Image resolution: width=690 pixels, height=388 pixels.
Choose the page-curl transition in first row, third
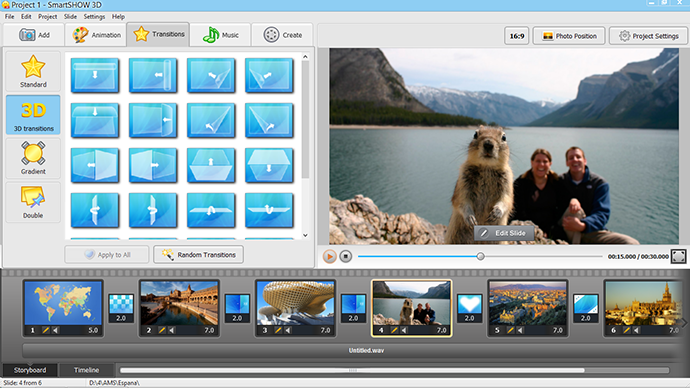(x=211, y=75)
